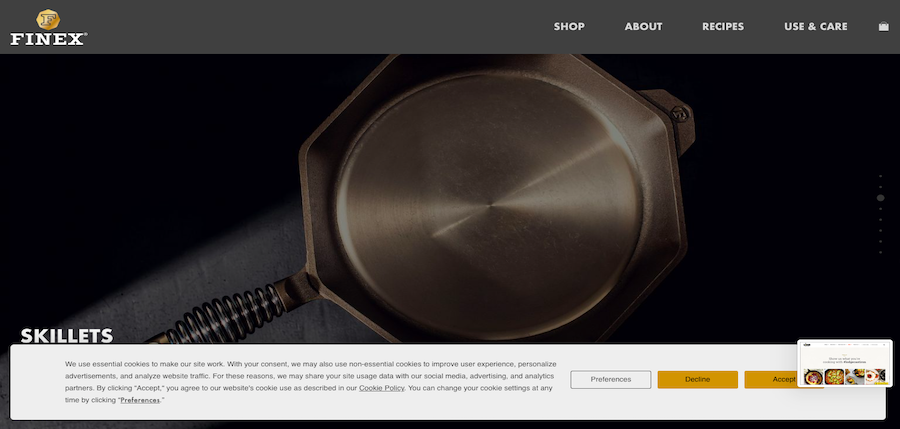Click the active enlarged slide indicator dot

pos(880,198)
